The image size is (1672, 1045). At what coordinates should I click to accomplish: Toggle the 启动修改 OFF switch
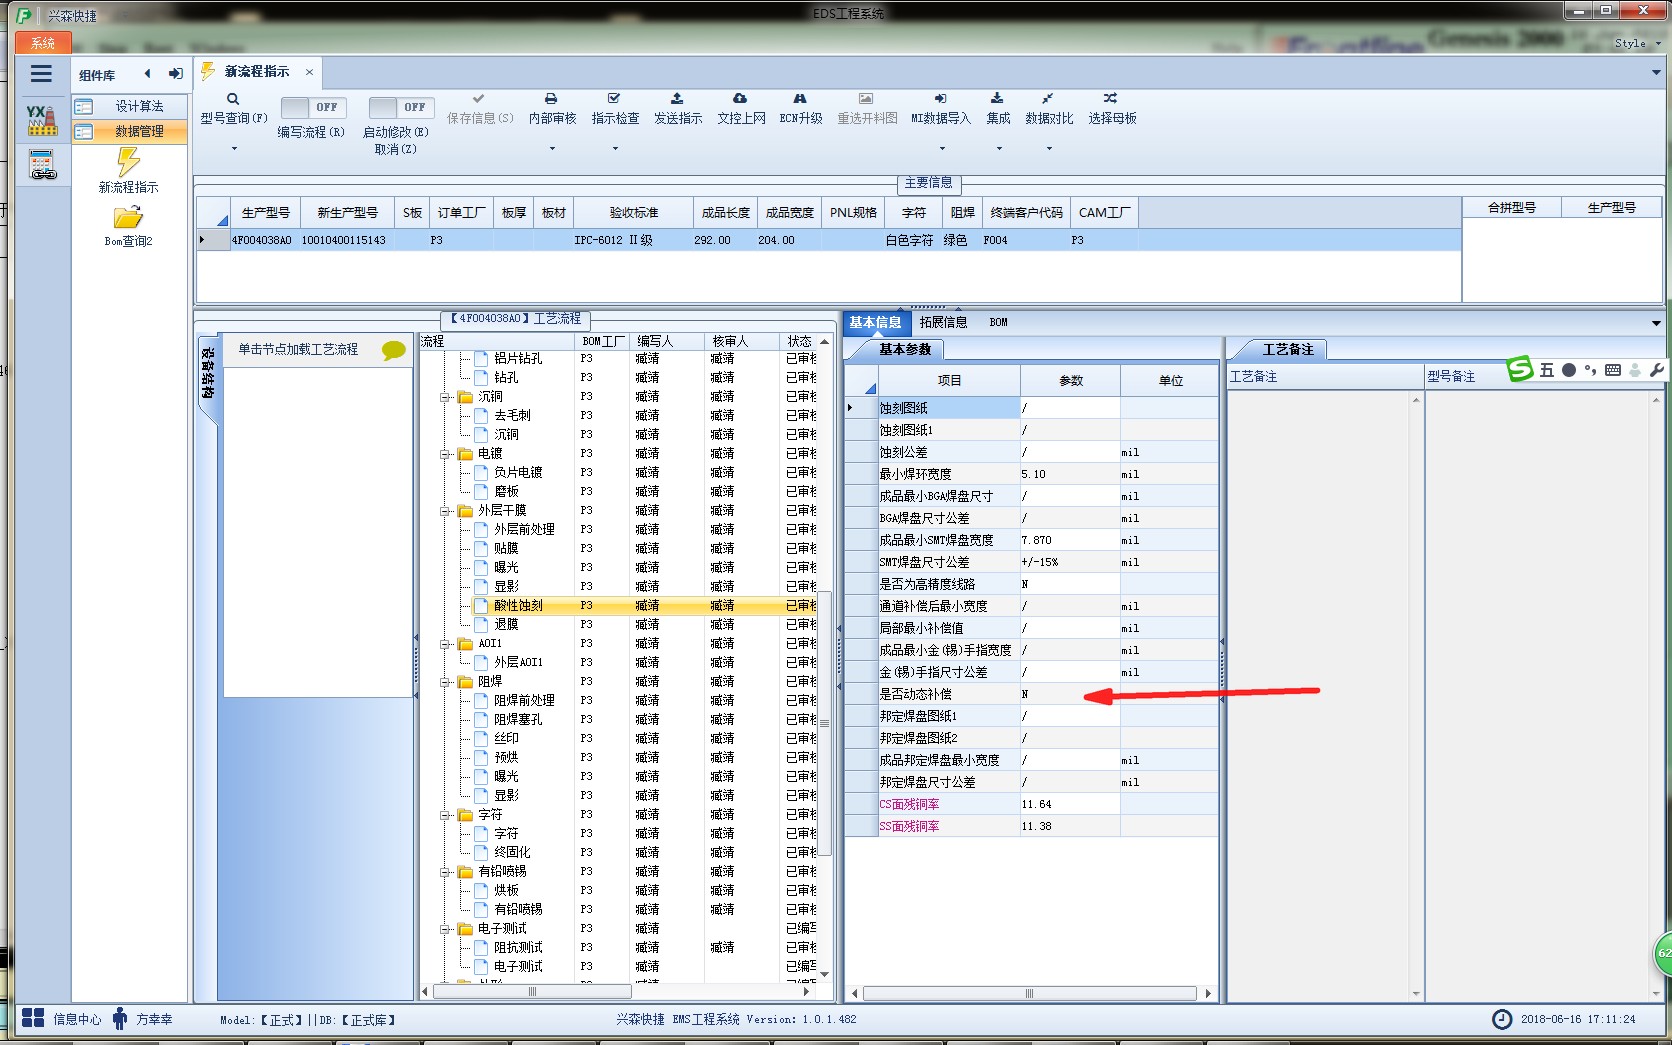(x=401, y=107)
